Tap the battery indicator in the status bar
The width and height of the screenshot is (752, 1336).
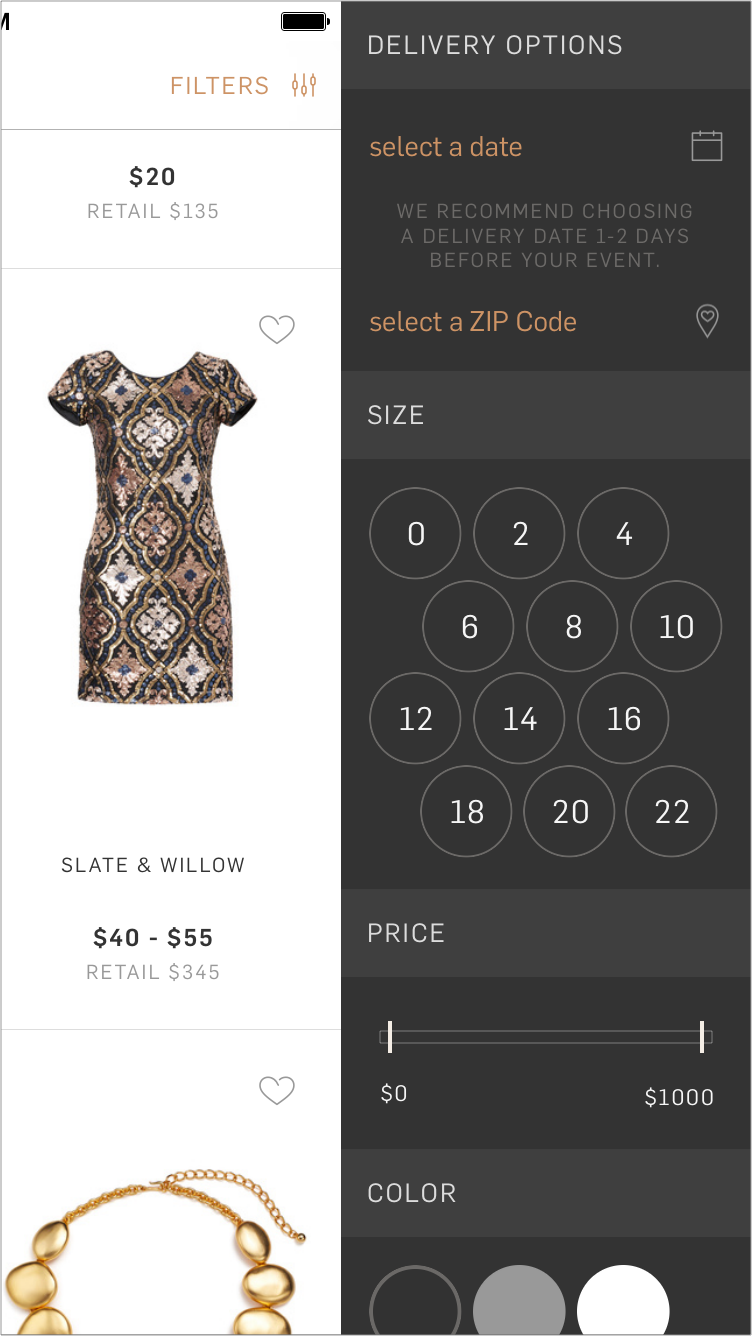tap(304, 21)
